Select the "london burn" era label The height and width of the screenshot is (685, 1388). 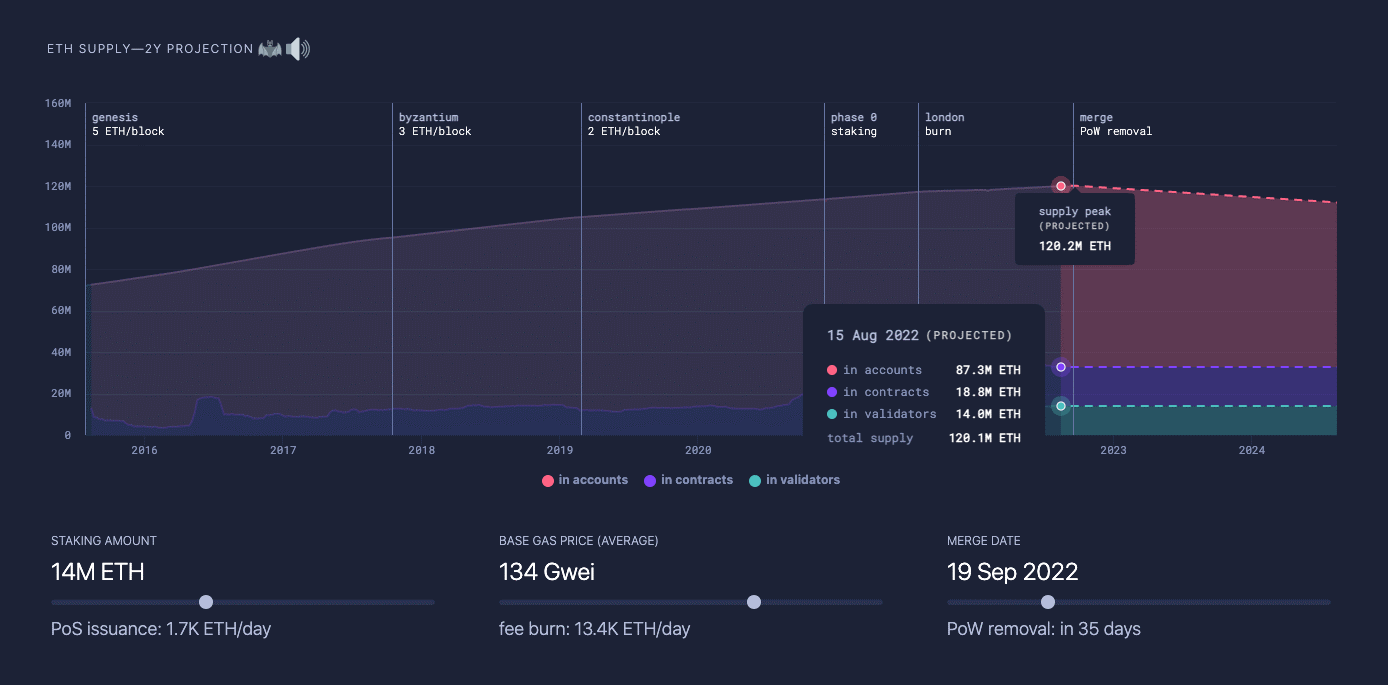pyautogui.click(x=944, y=124)
